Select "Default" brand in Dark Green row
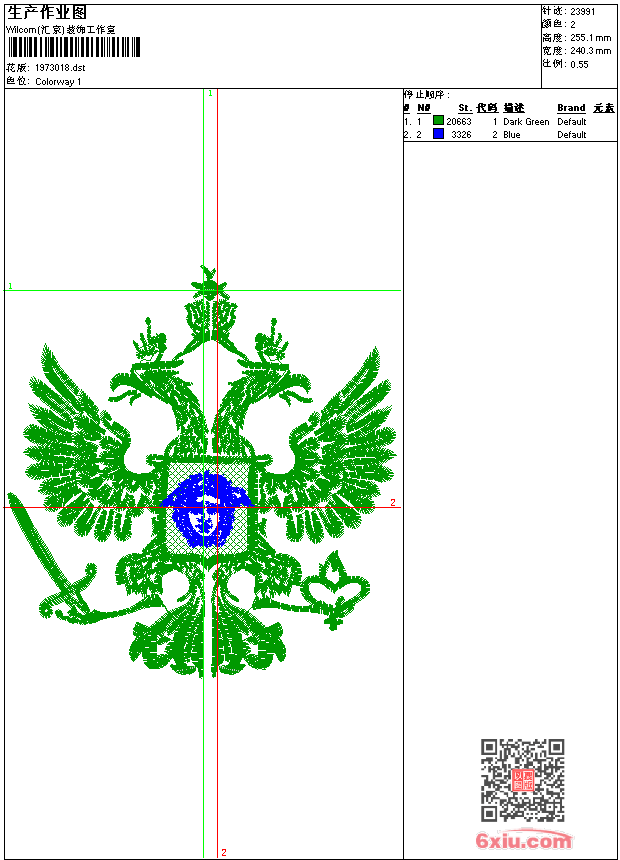Viewport: 620px width, 860px height. [x=572, y=122]
